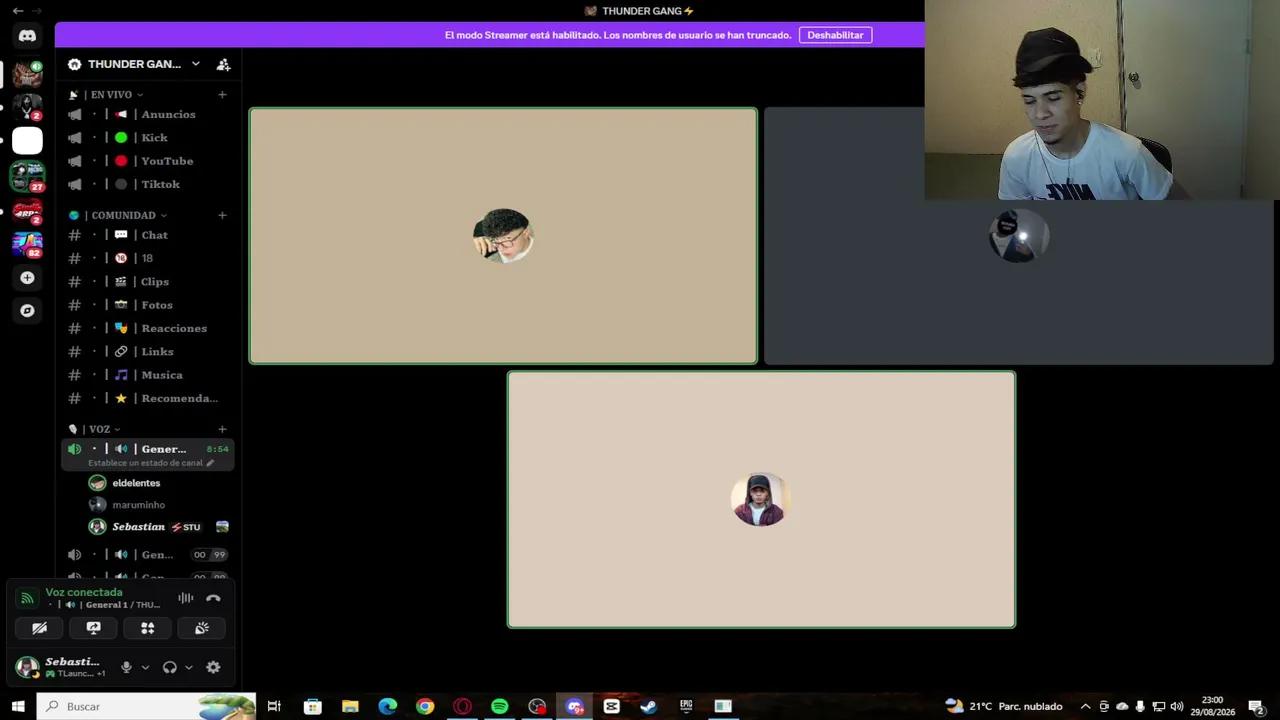The height and width of the screenshot is (720, 1280).
Task: Share your screen from voice panel
Action: click(x=93, y=628)
